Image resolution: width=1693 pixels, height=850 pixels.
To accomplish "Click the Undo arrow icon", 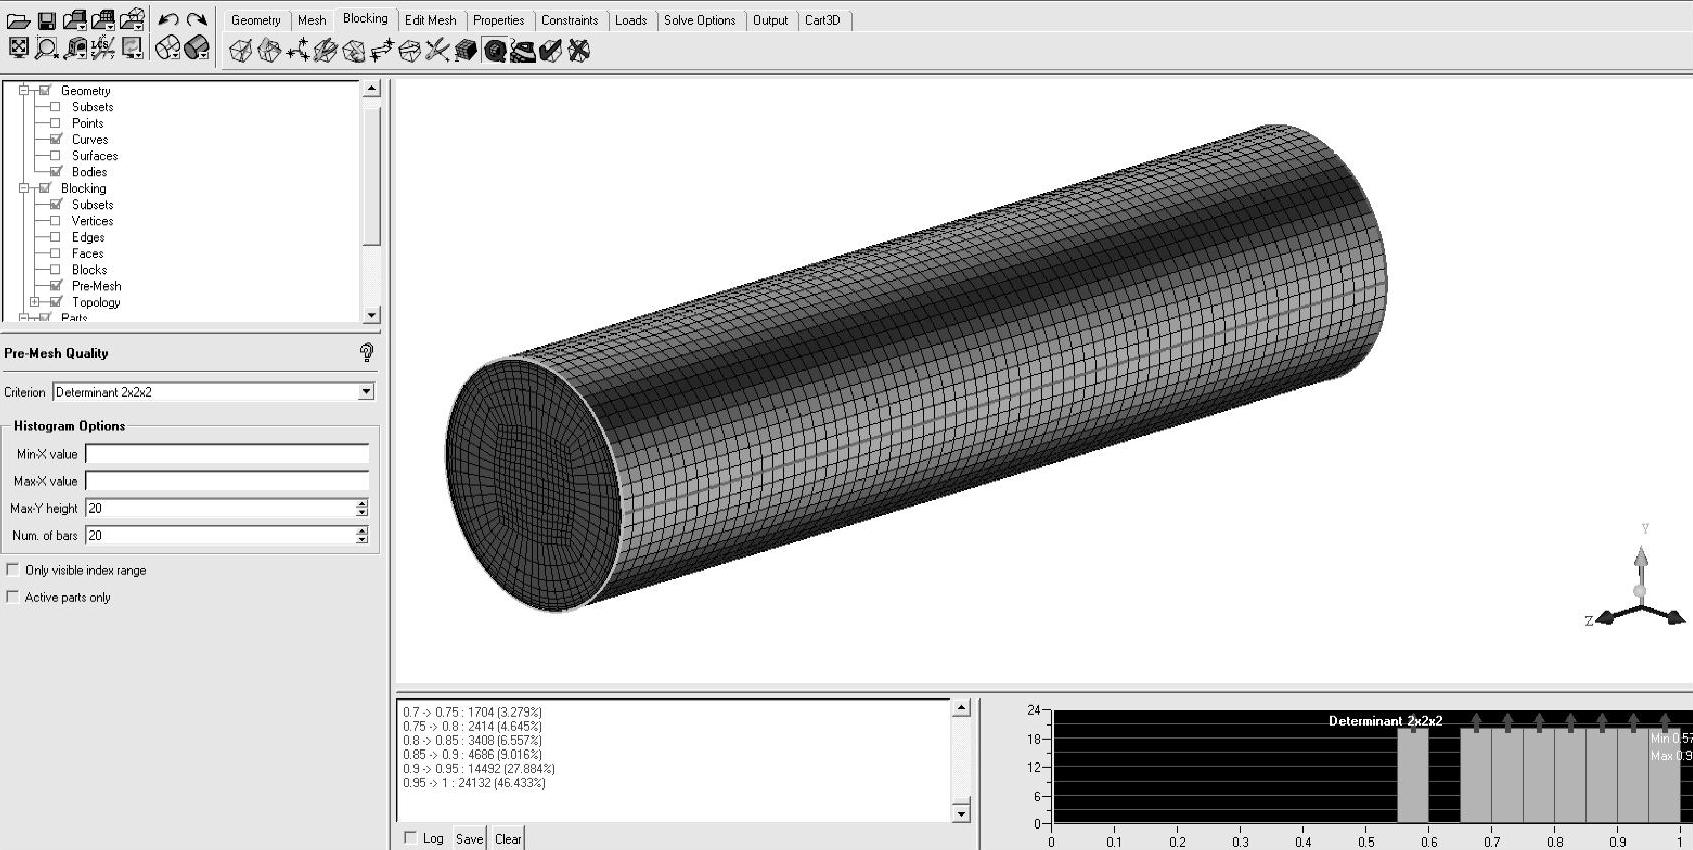I will pos(169,20).
